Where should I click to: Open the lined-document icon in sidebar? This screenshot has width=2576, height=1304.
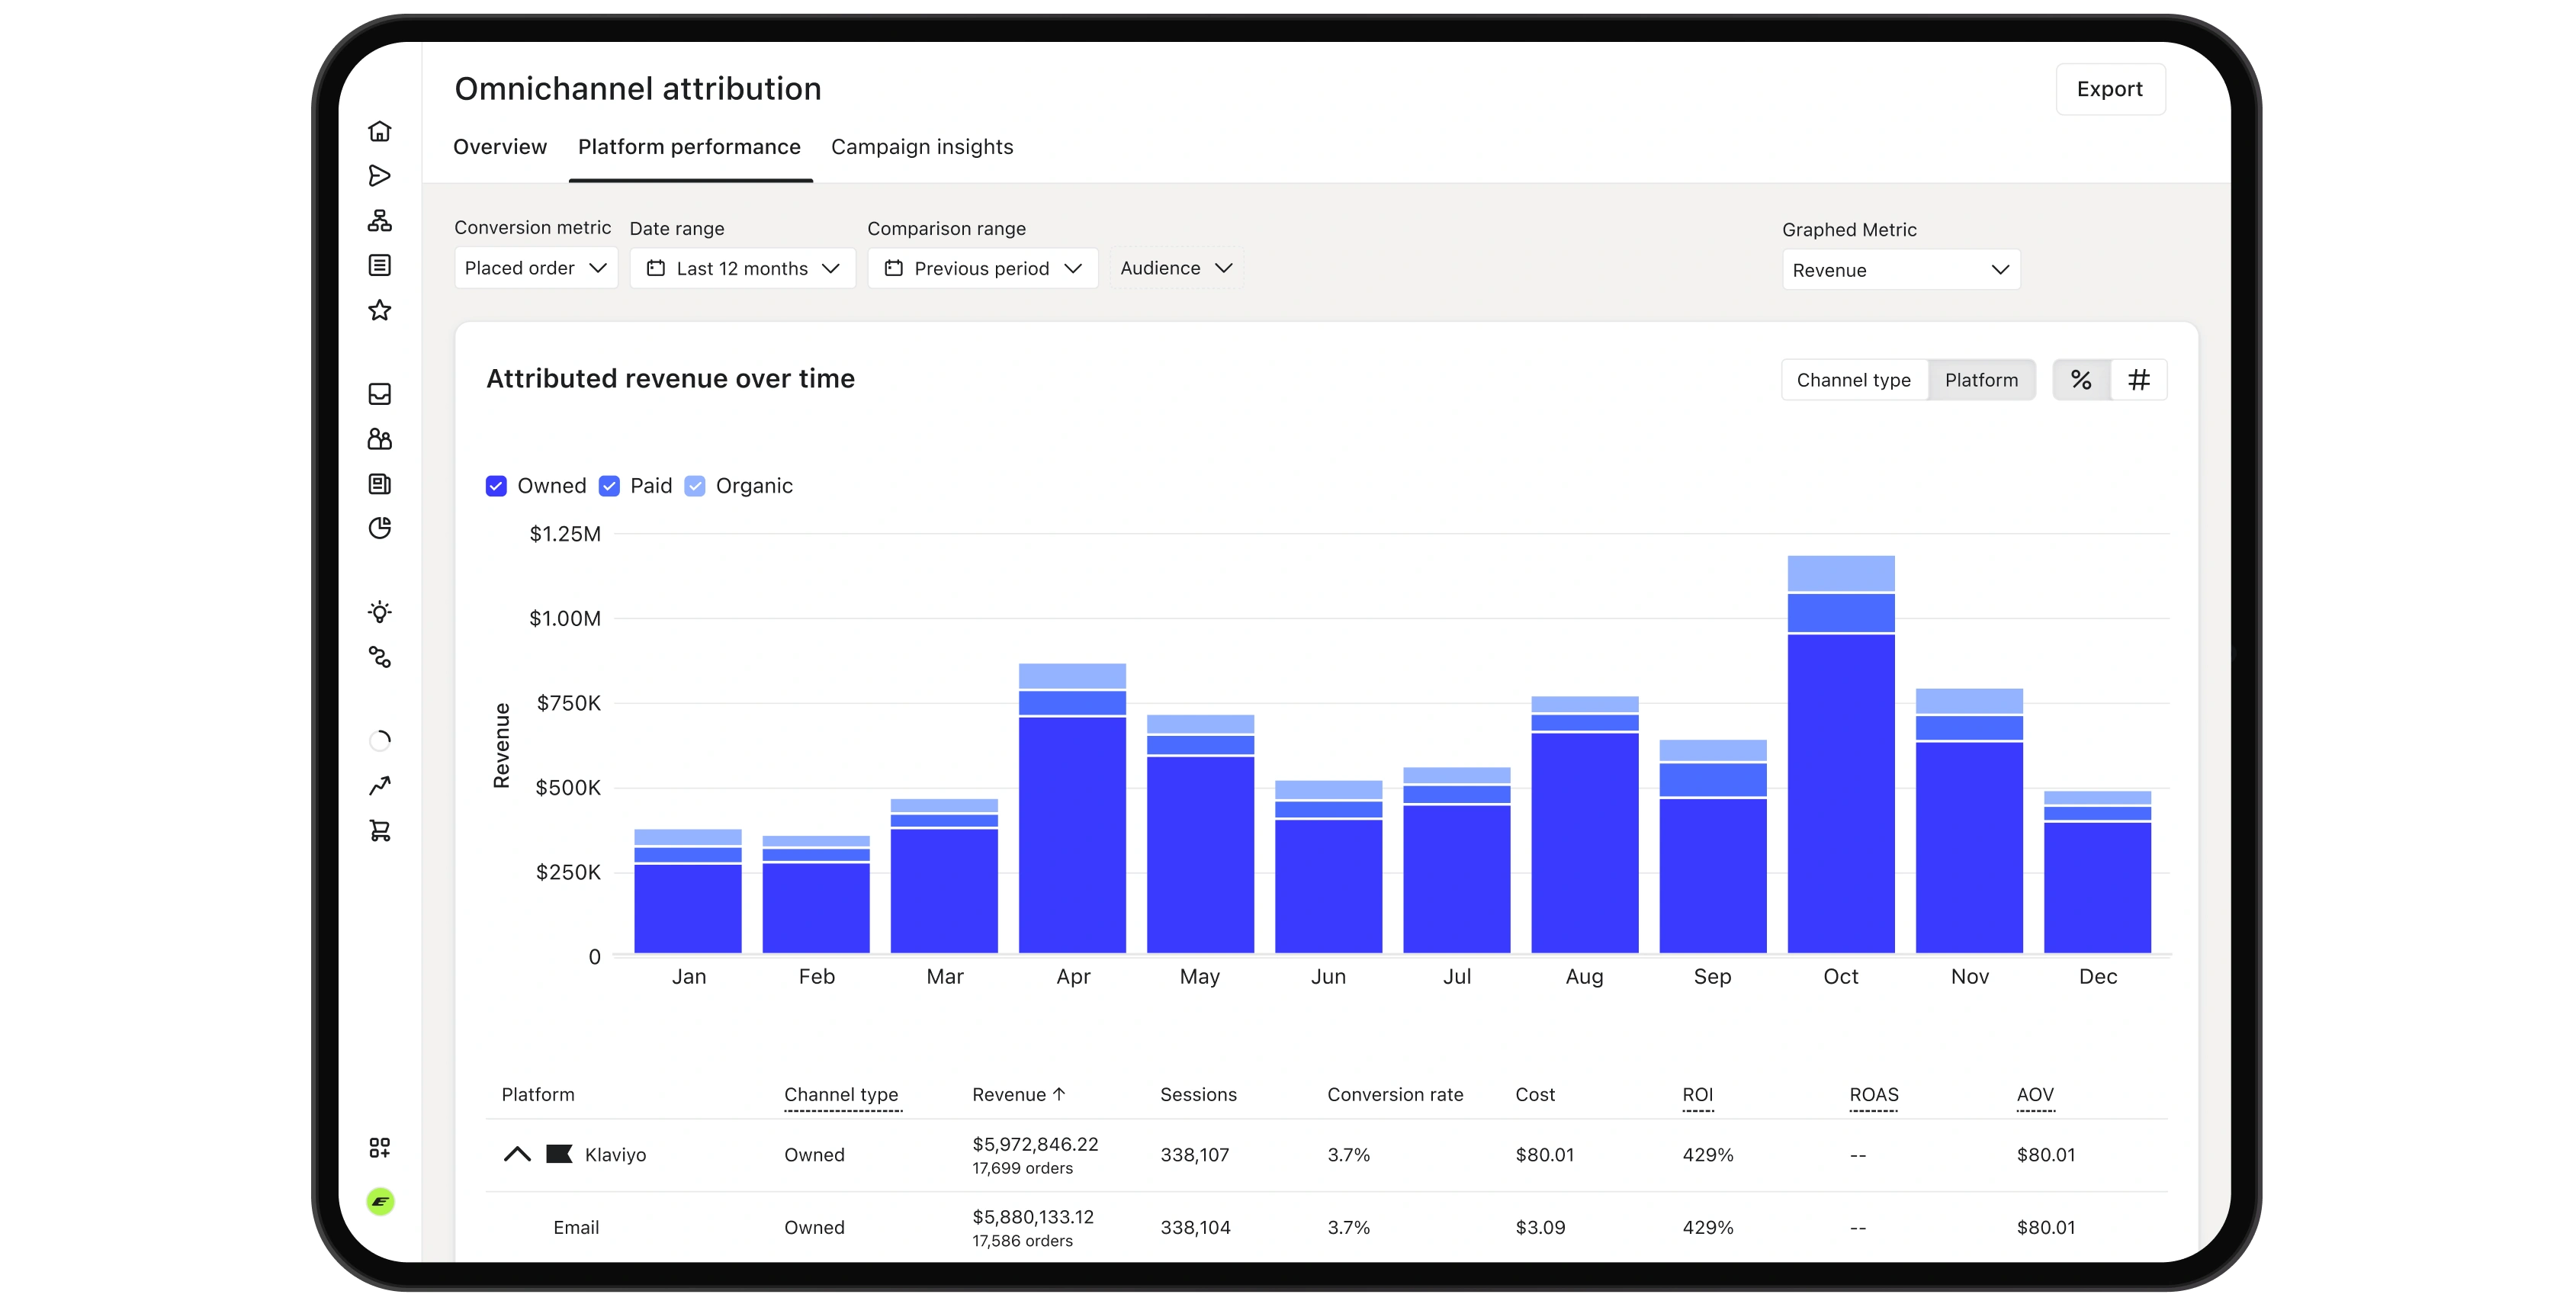(379, 265)
